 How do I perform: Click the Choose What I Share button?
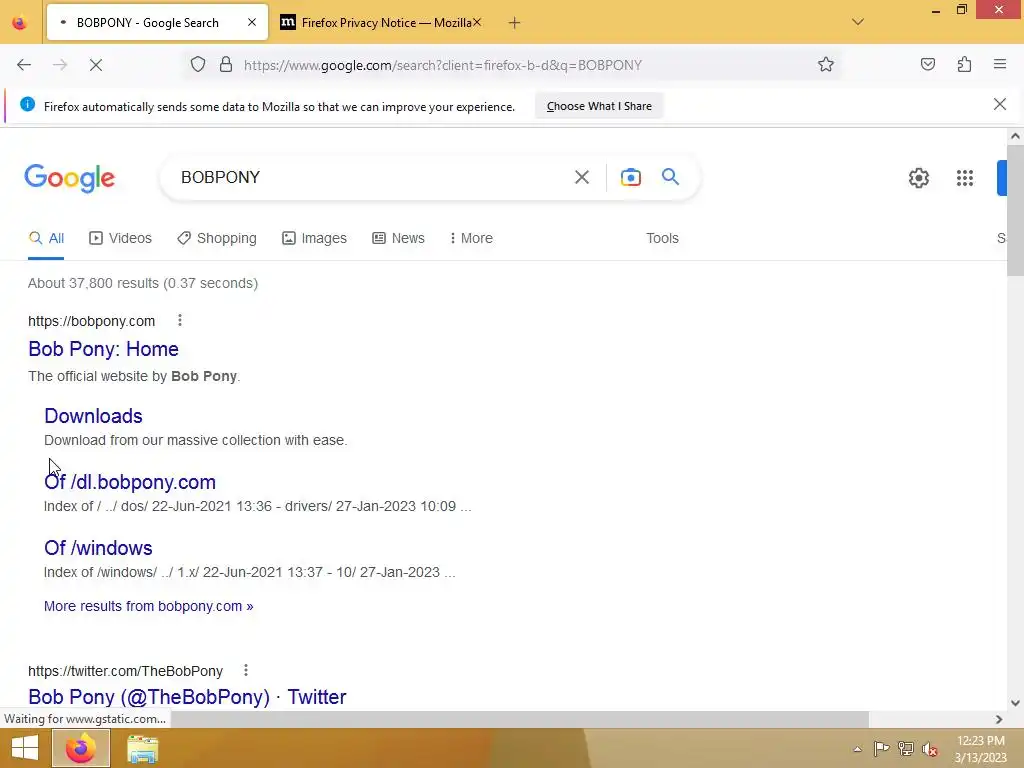(599, 106)
